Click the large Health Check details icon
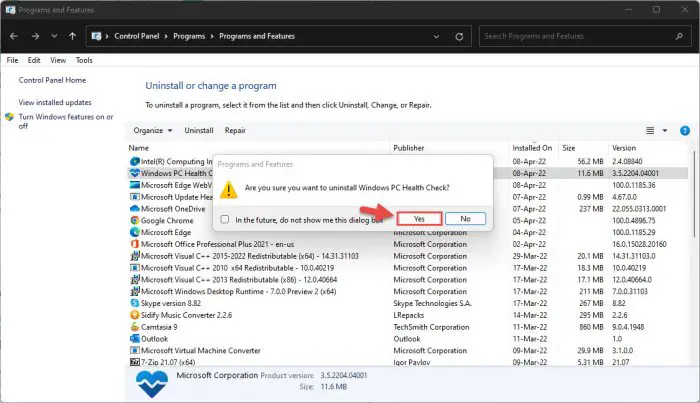 (x=152, y=384)
